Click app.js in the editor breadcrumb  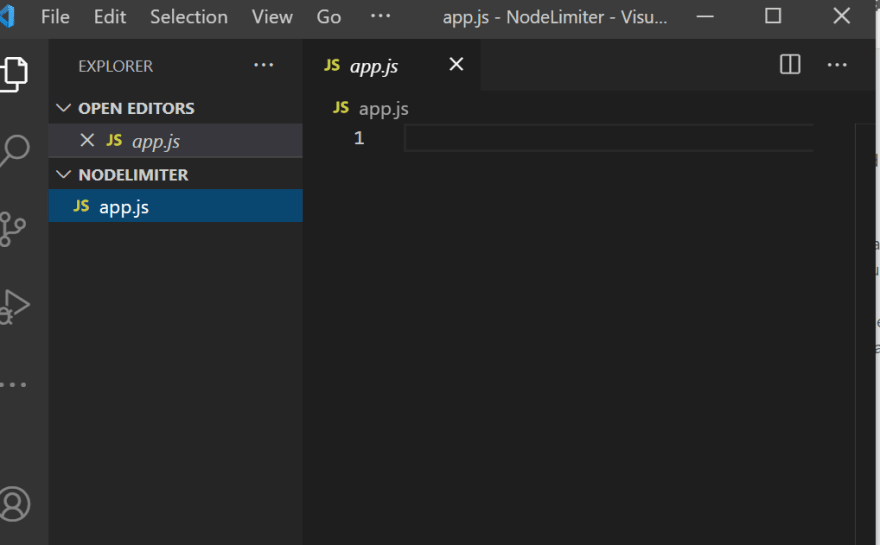[383, 108]
